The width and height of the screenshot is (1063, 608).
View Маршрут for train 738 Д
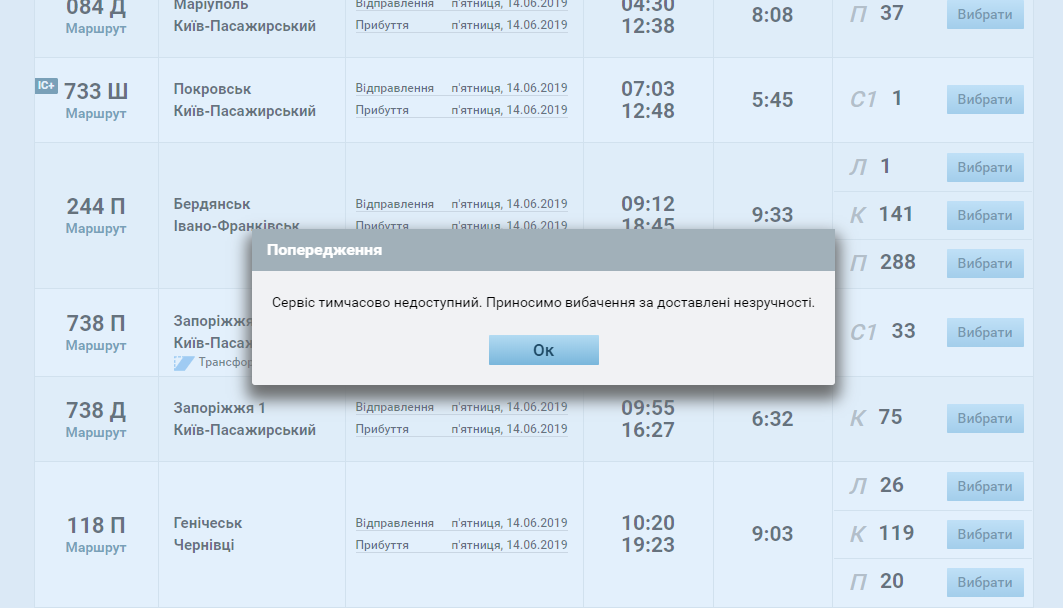point(96,433)
